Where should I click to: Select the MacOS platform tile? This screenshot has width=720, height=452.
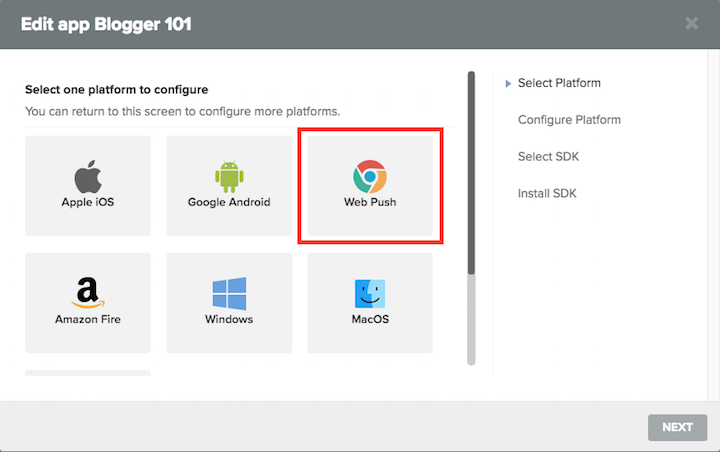tap(370, 303)
